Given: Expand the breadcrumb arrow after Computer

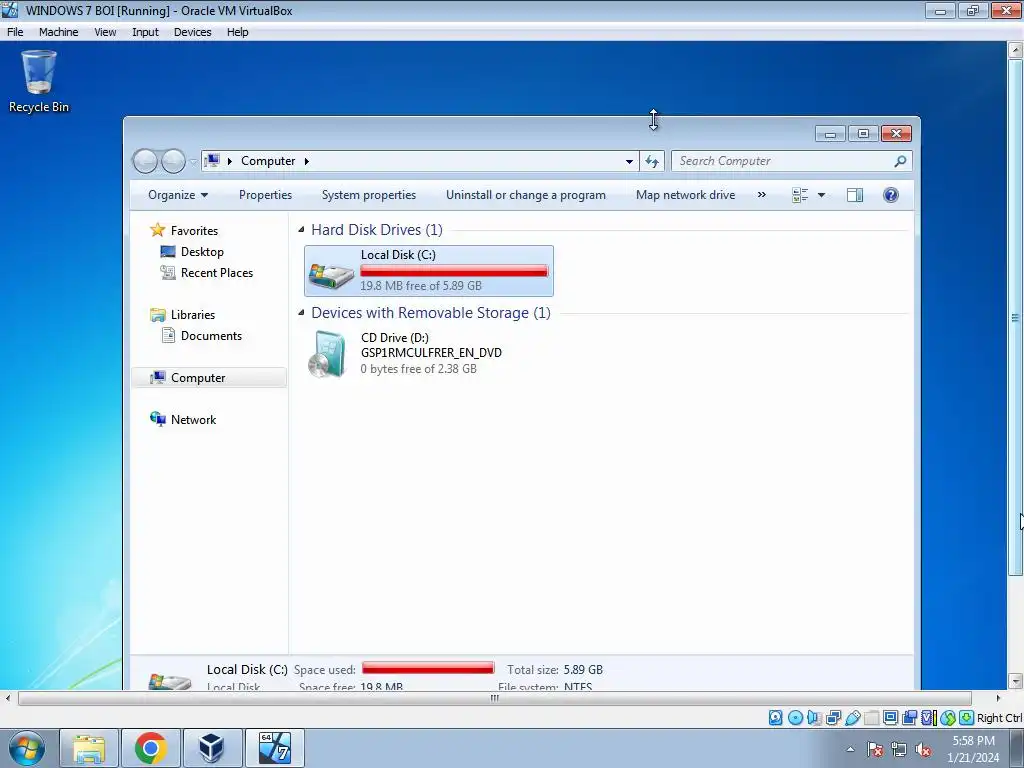Looking at the screenshot, I should [x=306, y=161].
